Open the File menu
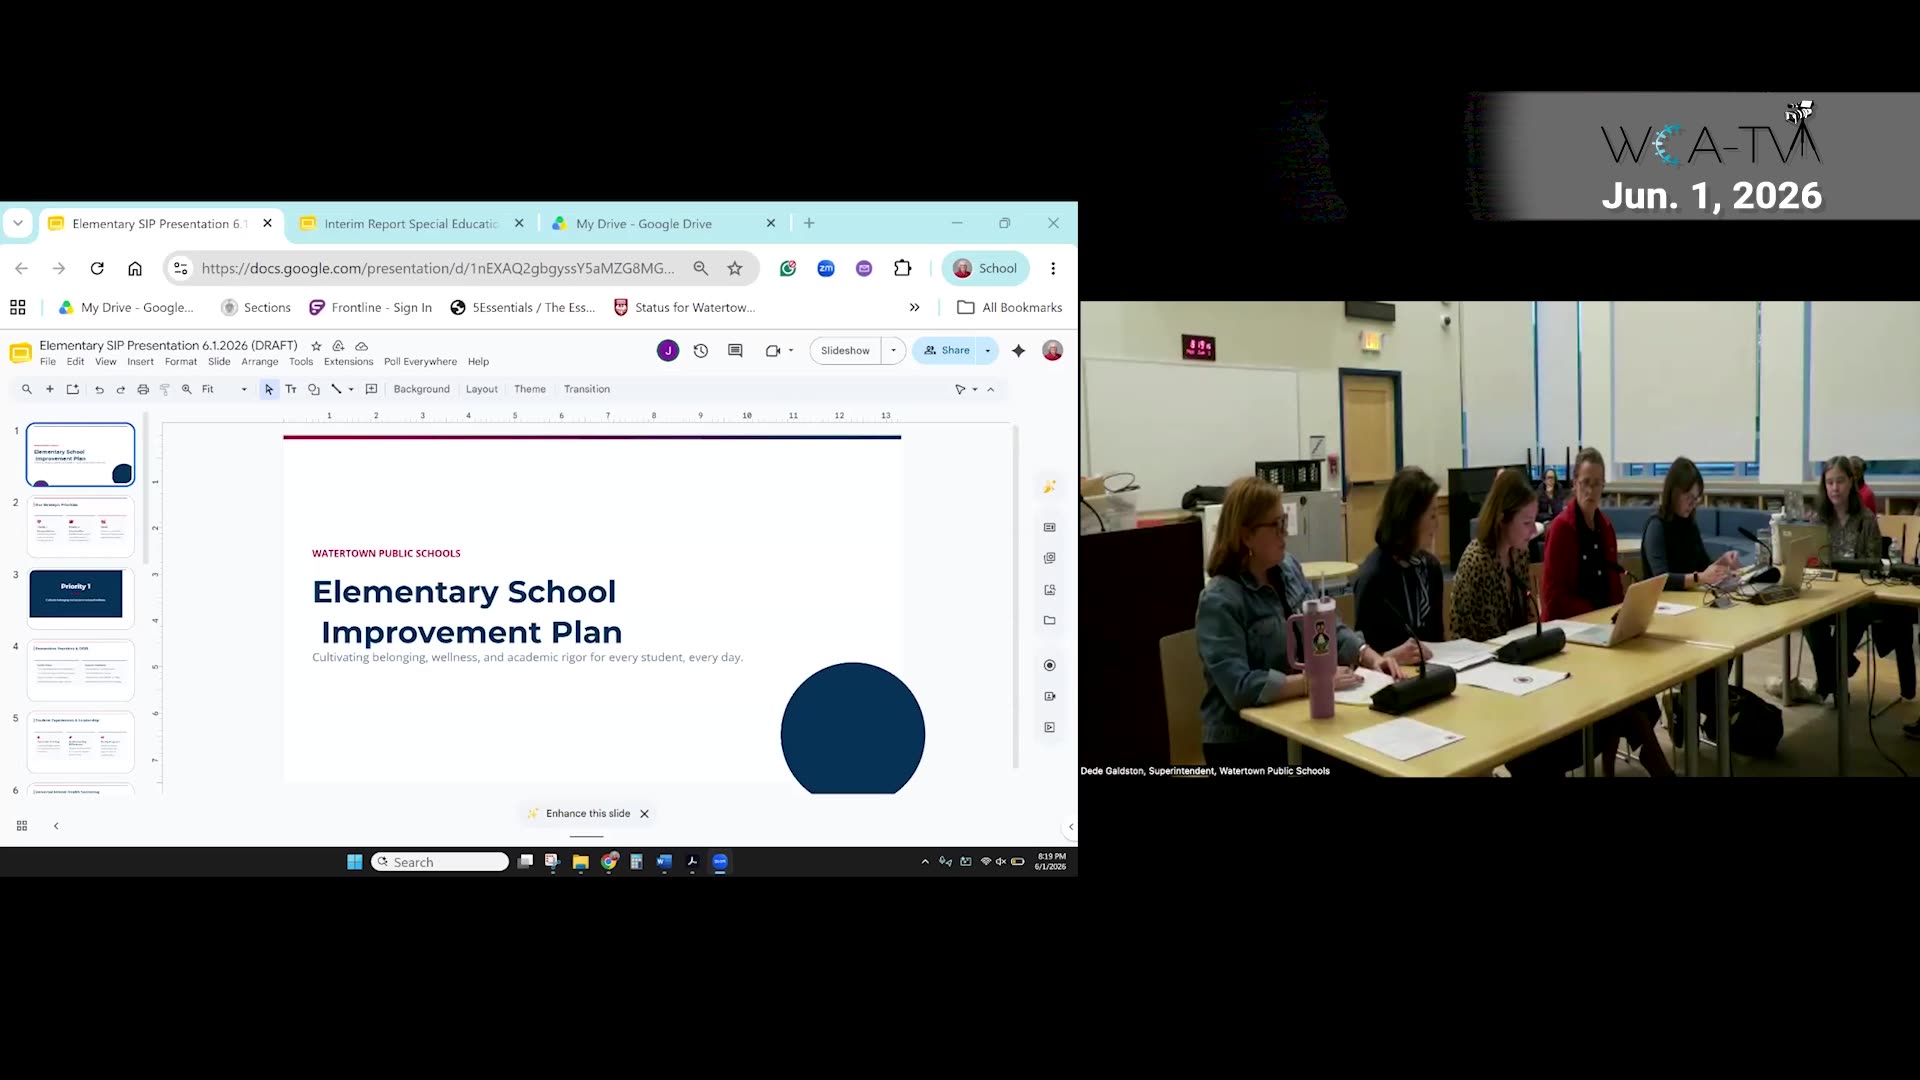Screen dimensions: 1920x1080 pos(48,362)
